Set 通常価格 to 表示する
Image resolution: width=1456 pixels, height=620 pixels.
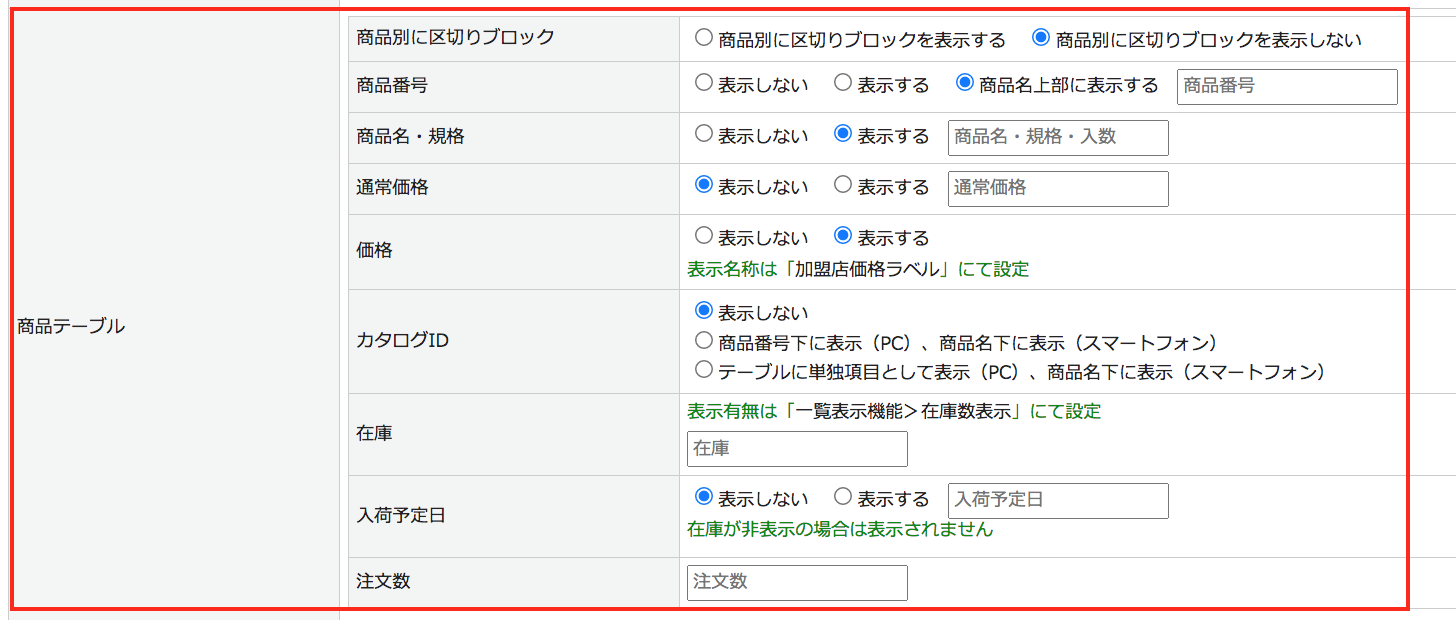coord(843,185)
